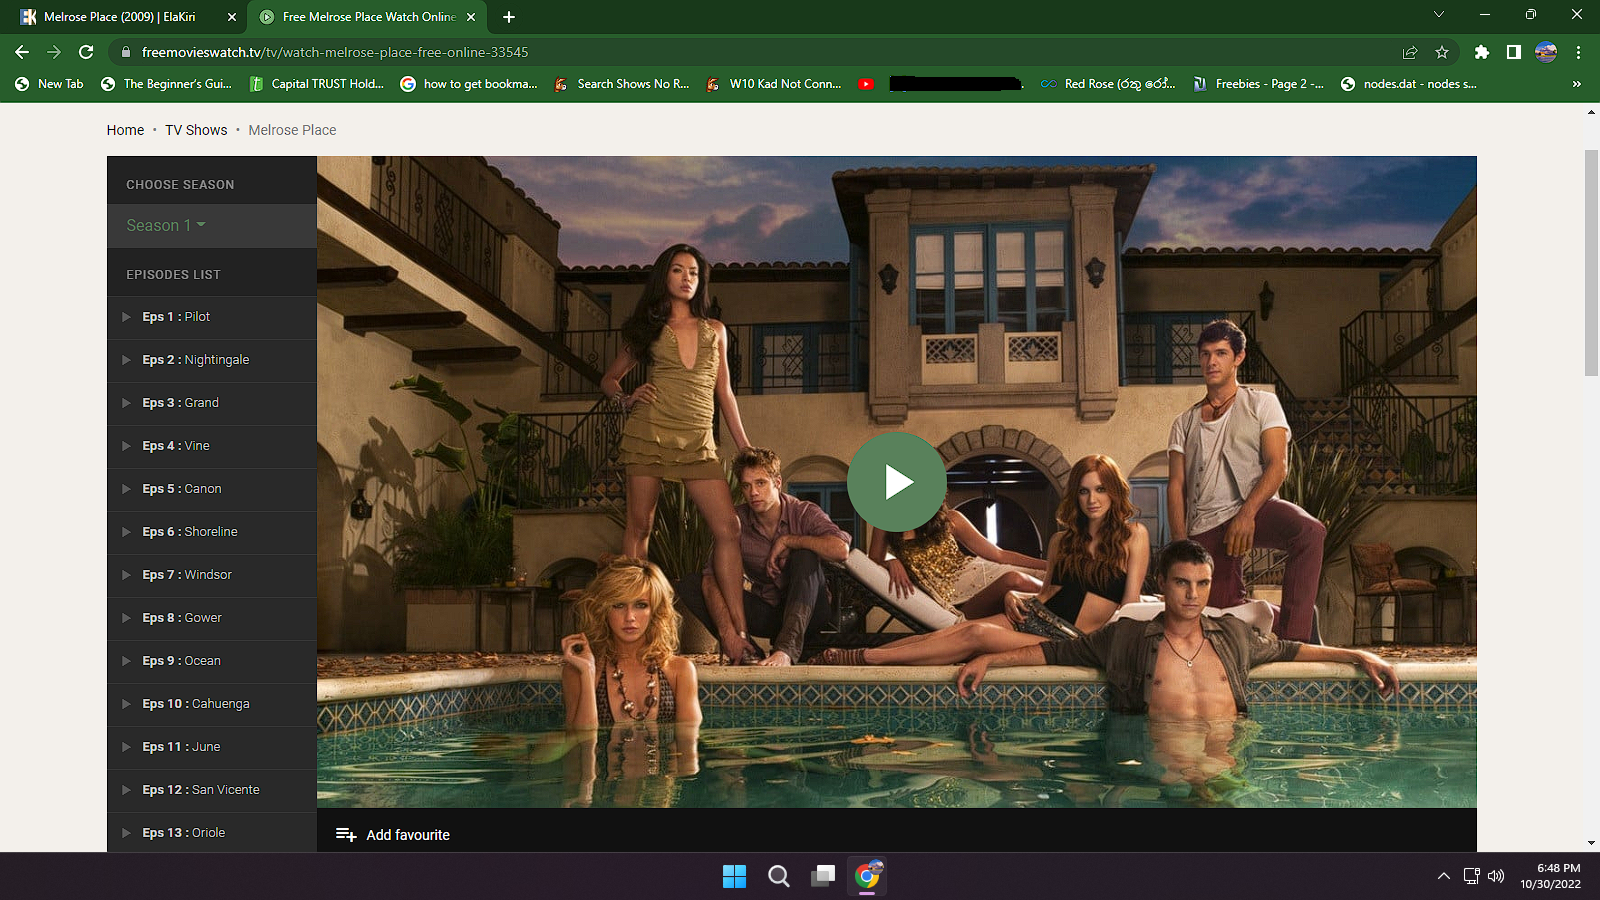
Task: Toggle the browser side panel
Action: (x=1514, y=52)
